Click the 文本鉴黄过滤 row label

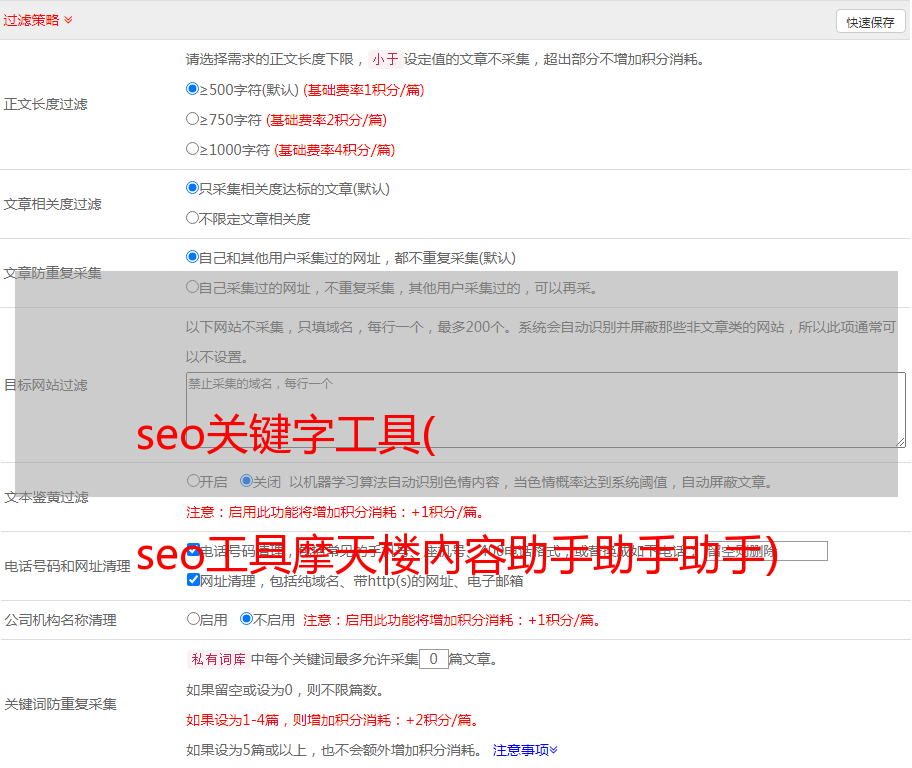(x=47, y=497)
